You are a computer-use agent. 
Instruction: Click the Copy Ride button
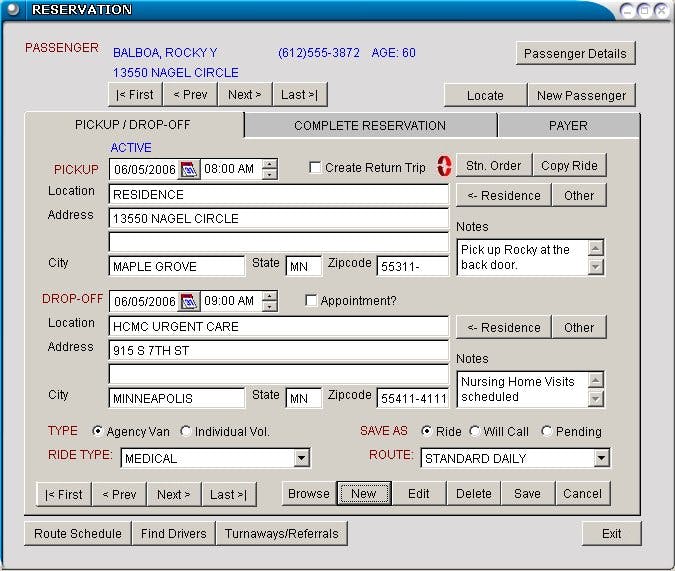pyautogui.click(x=570, y=165)
